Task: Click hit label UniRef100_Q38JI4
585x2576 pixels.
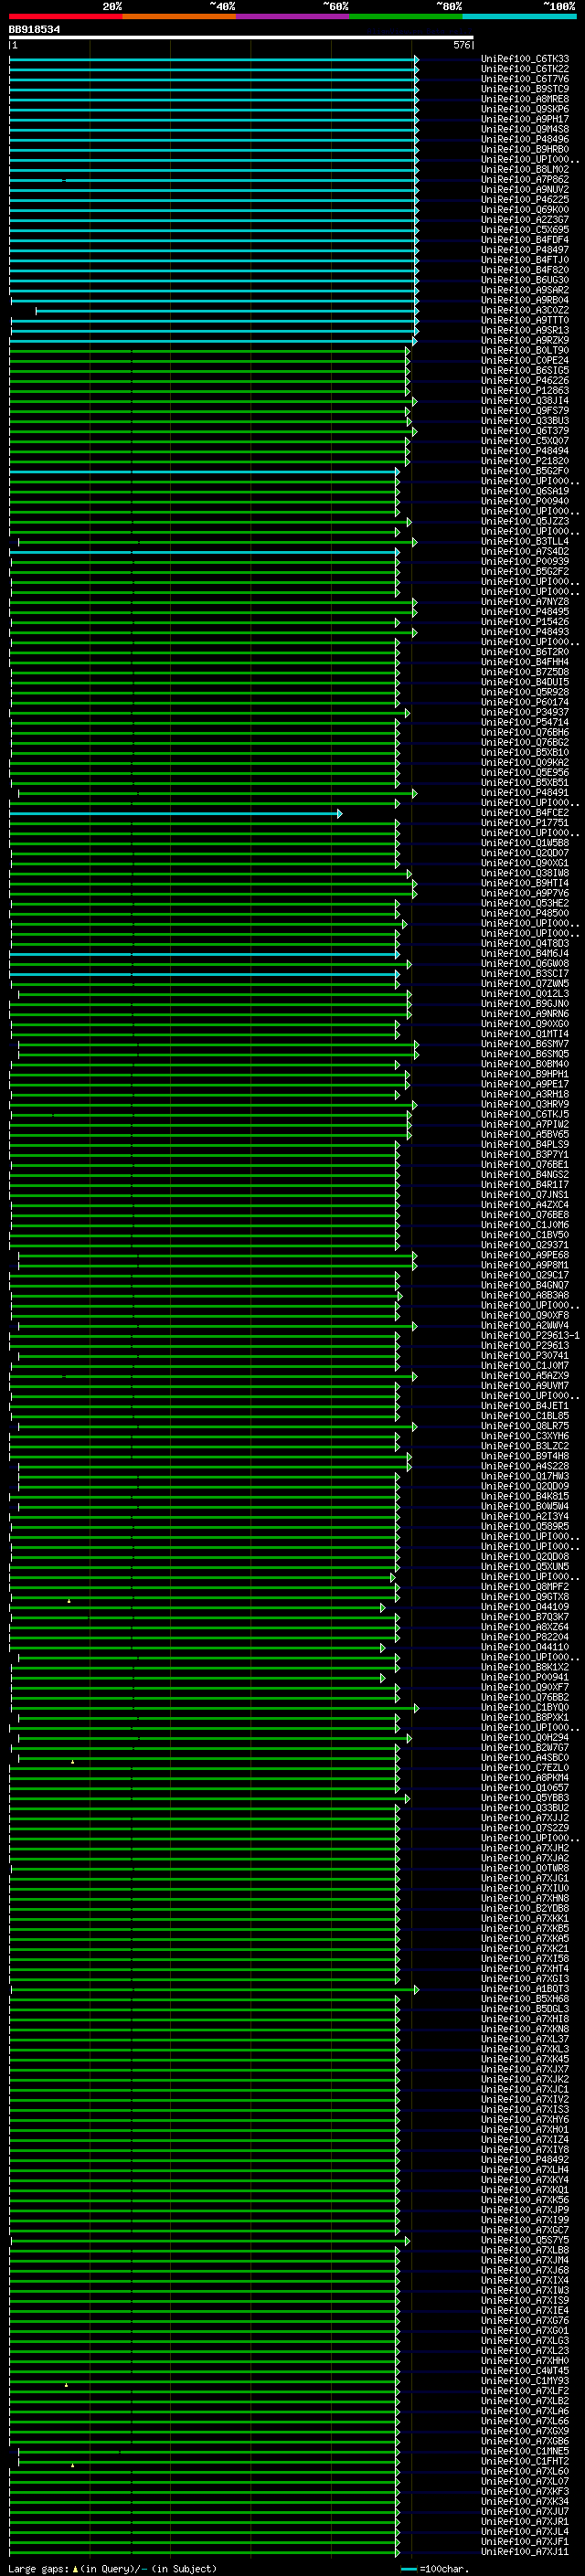Action: 525,400
